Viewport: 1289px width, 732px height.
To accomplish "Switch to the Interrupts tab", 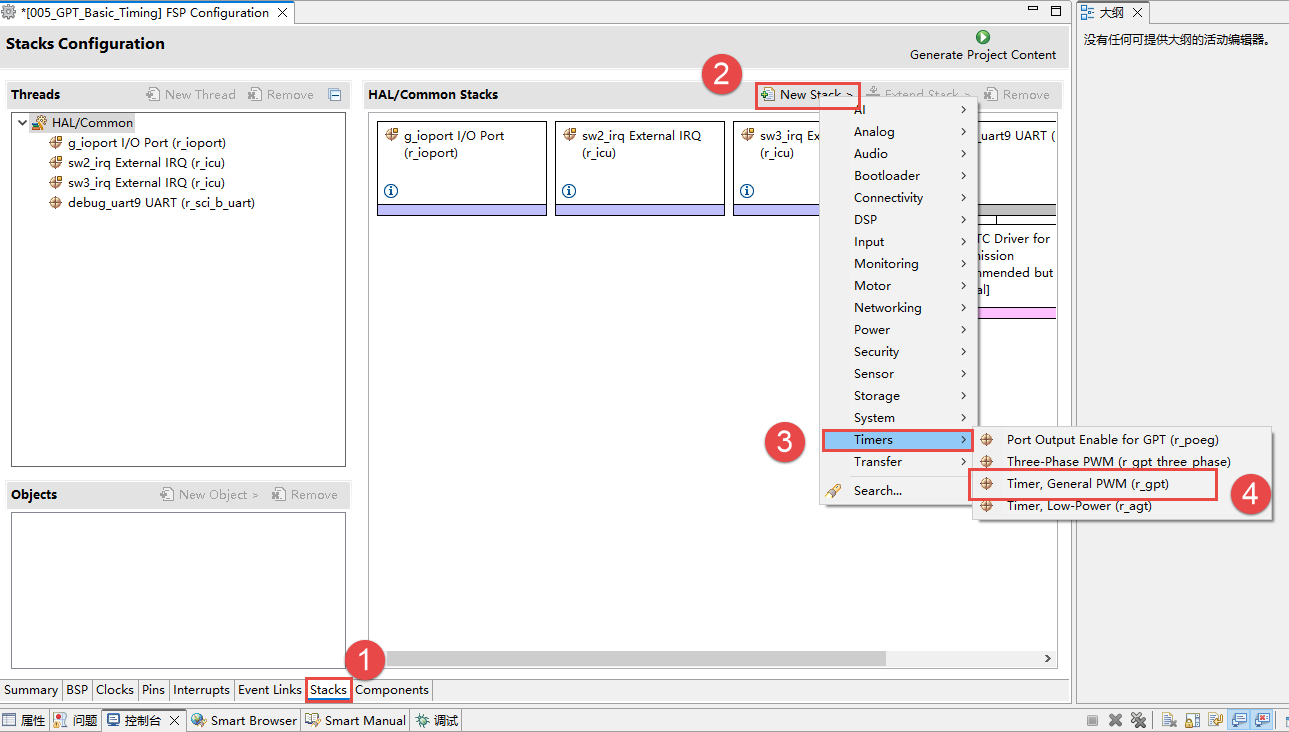I will pos(201,690).
